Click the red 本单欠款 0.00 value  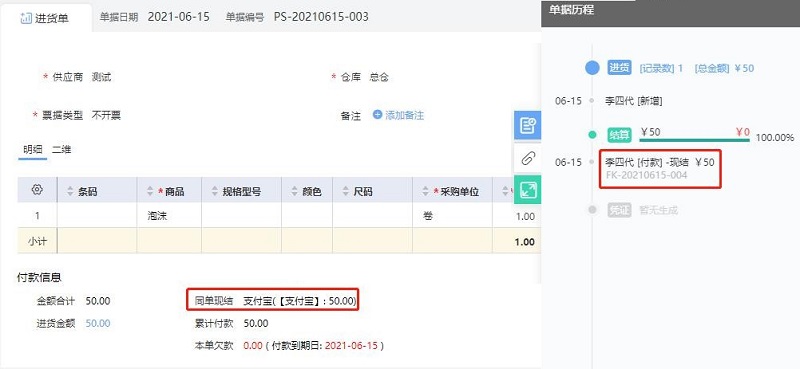pos(253,346)
